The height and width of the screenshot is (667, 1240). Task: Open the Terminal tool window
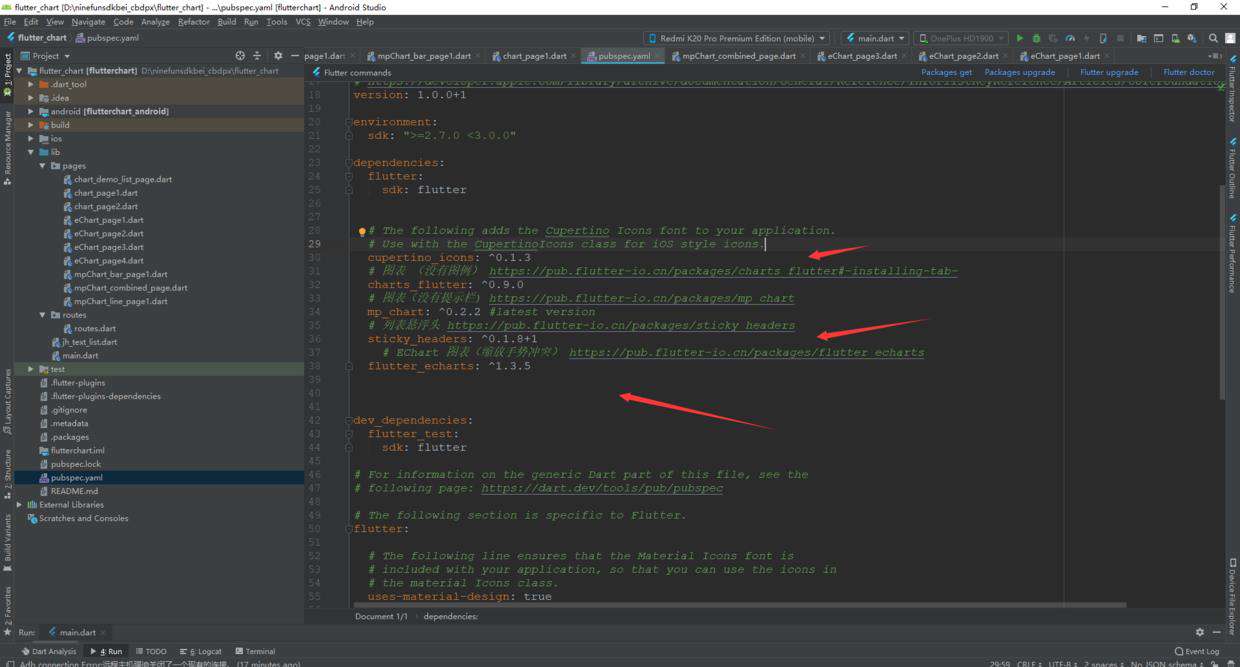click(254, 651)
